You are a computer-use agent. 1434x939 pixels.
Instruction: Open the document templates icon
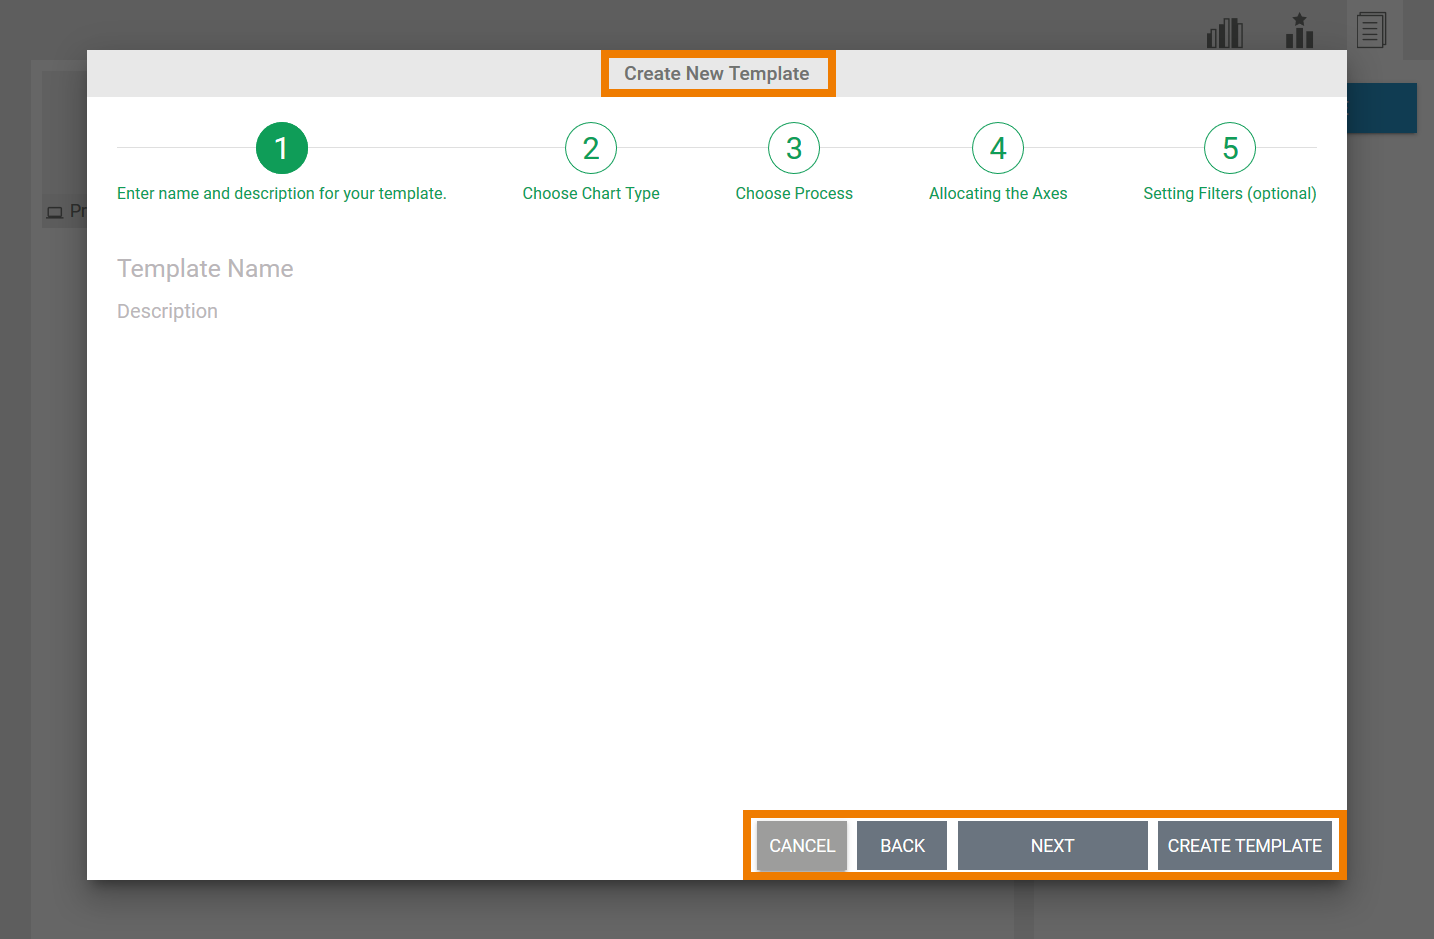click(1371, 30)
